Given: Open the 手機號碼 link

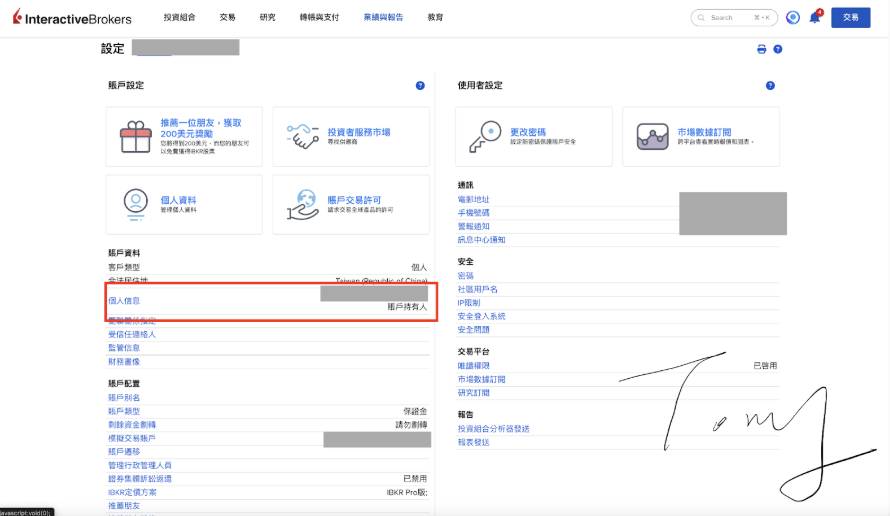Looking at the screenshot, I should 473,213.
